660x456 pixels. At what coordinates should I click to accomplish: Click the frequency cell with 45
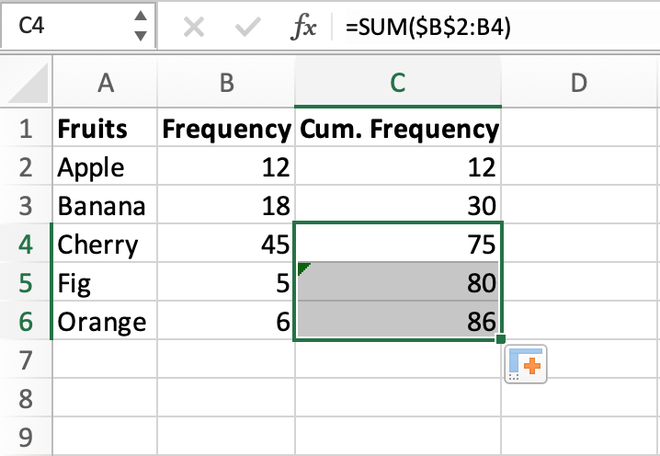[x=226, y=244]
